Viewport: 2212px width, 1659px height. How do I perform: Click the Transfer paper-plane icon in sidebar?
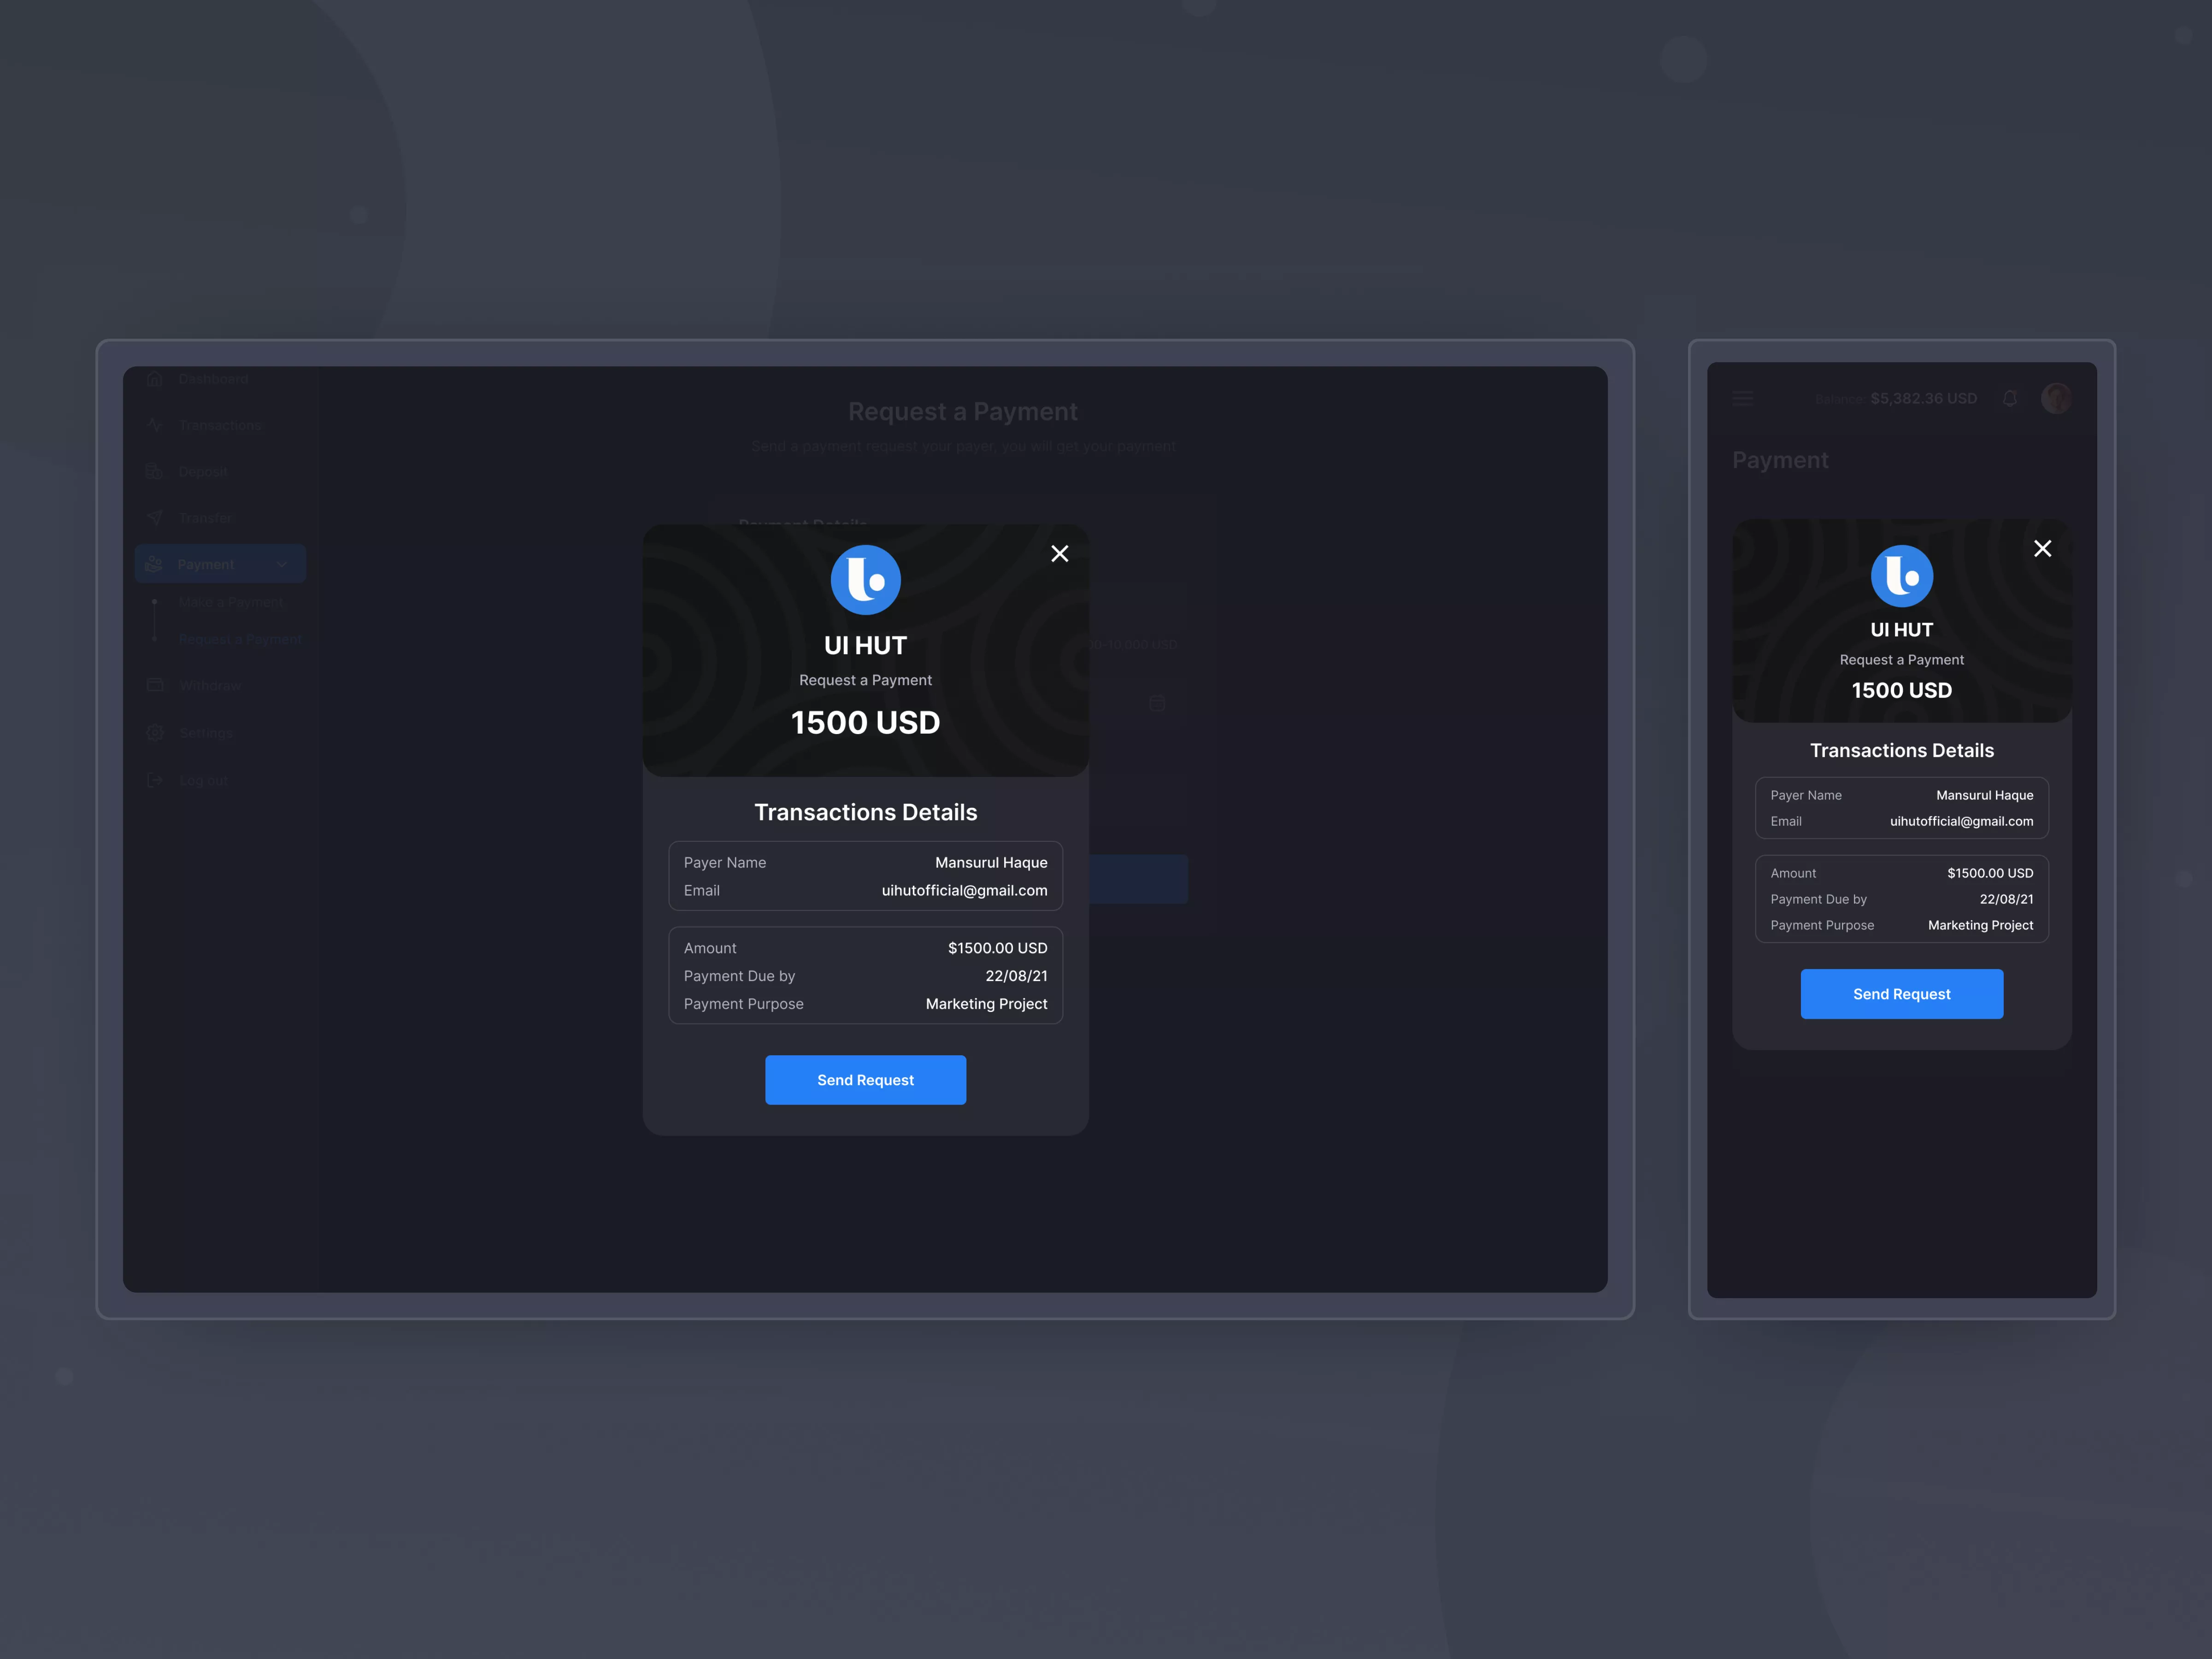coord(154,518)
